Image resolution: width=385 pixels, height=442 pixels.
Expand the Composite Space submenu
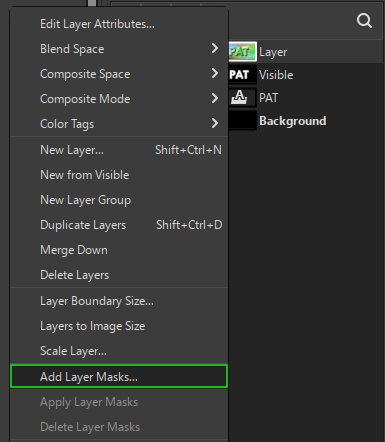pos(119,74)
